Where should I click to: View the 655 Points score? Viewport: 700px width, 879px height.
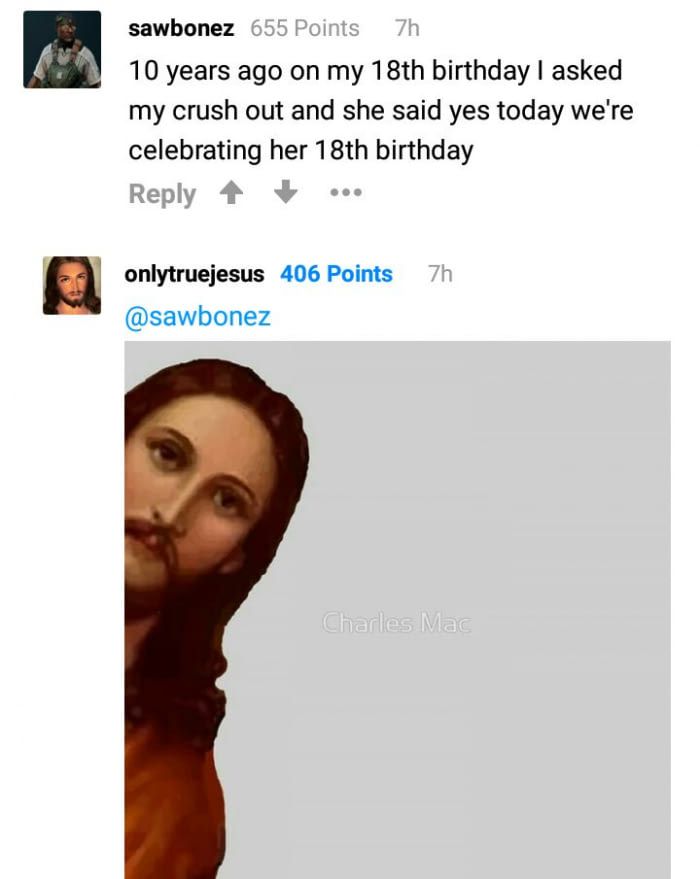click(x=304, y=28)
